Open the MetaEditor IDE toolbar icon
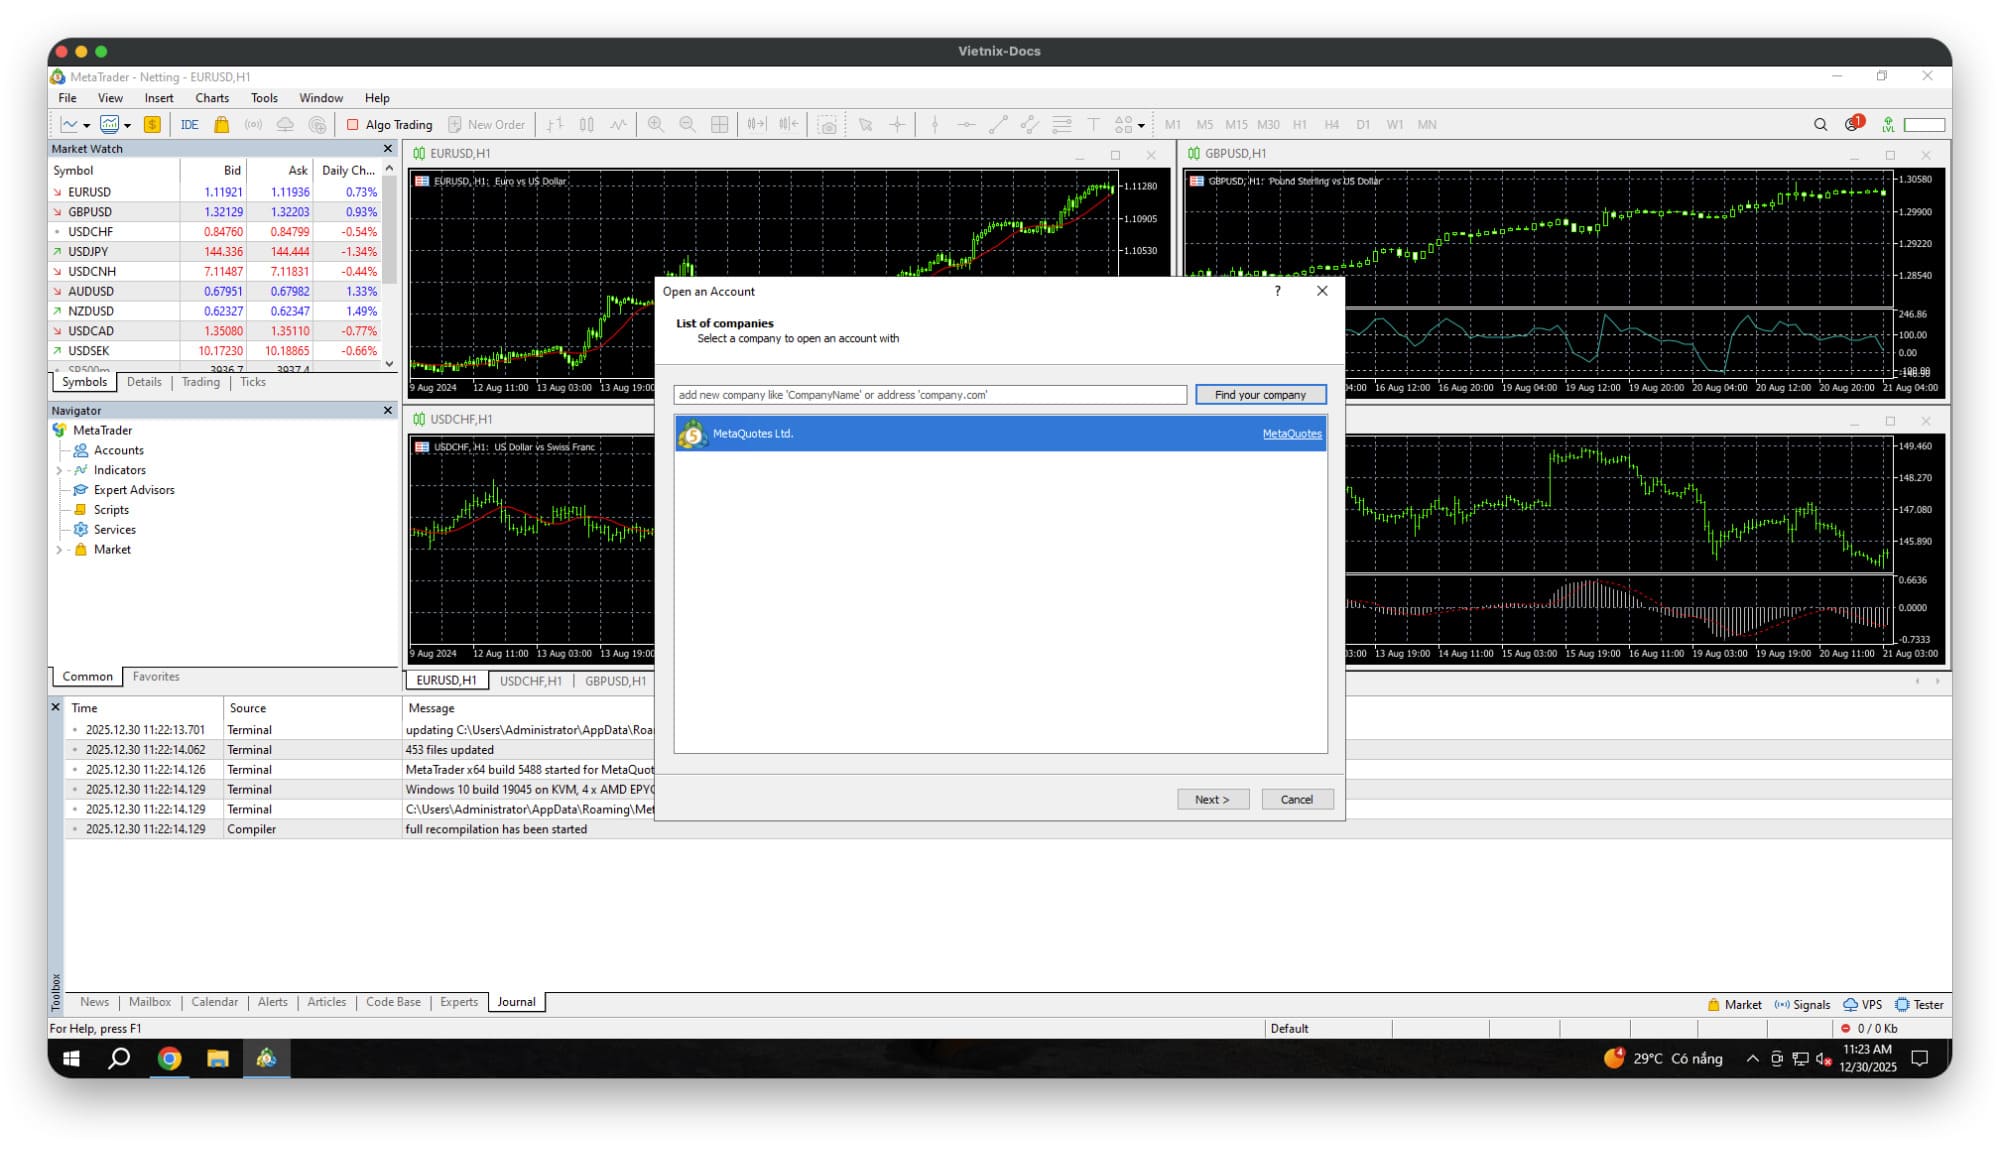Viewport: 1999px width, 1153px height. [189, 125]
